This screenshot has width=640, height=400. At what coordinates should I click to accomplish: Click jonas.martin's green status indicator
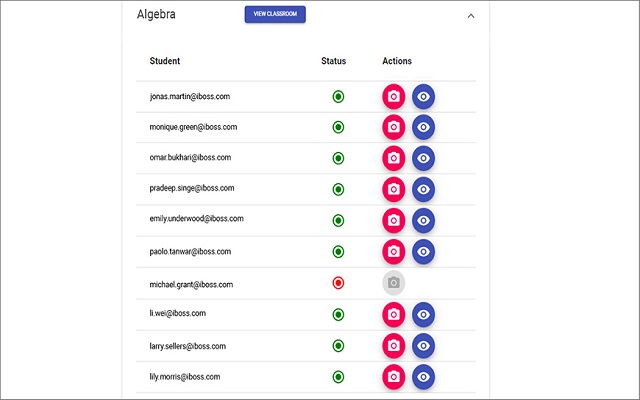click(338, 97)
